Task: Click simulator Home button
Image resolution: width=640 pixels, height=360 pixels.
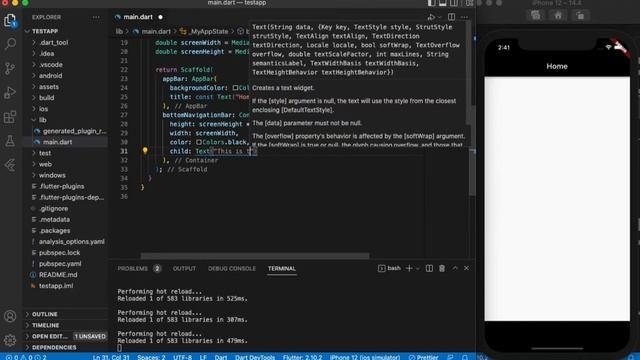Action: (x=558, y=16)
